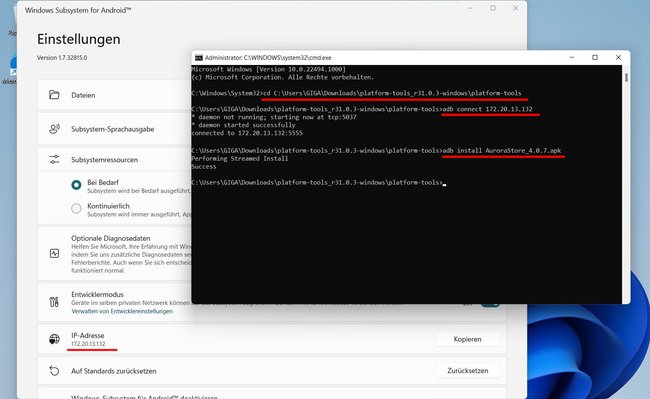This screenshot has height=399, width=650.
Task: Select the Bei Bedarf radio option
Action: tap(76, 185)
